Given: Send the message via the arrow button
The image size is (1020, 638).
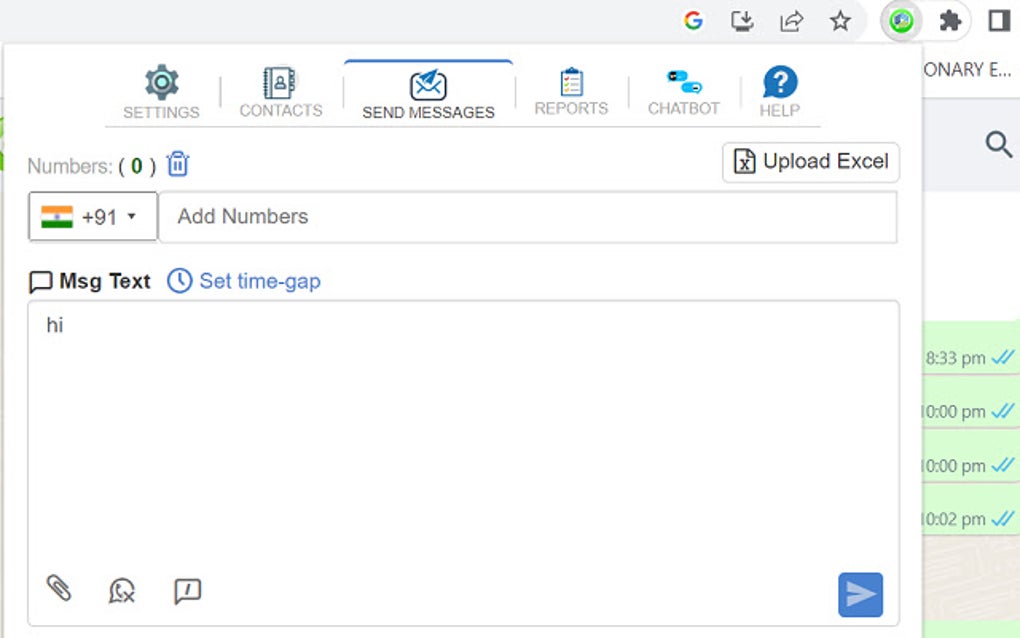Looking at the screenshot, I should [x=860, y=593].
